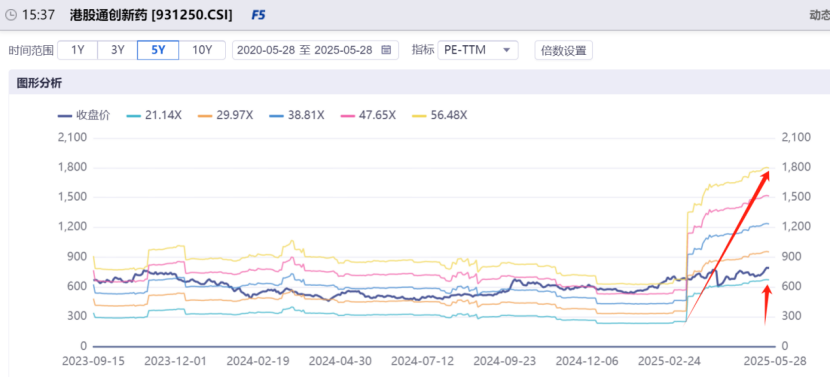
Task: Click the 2024-12-06 axis date label
Action: (x=587, y=361)
